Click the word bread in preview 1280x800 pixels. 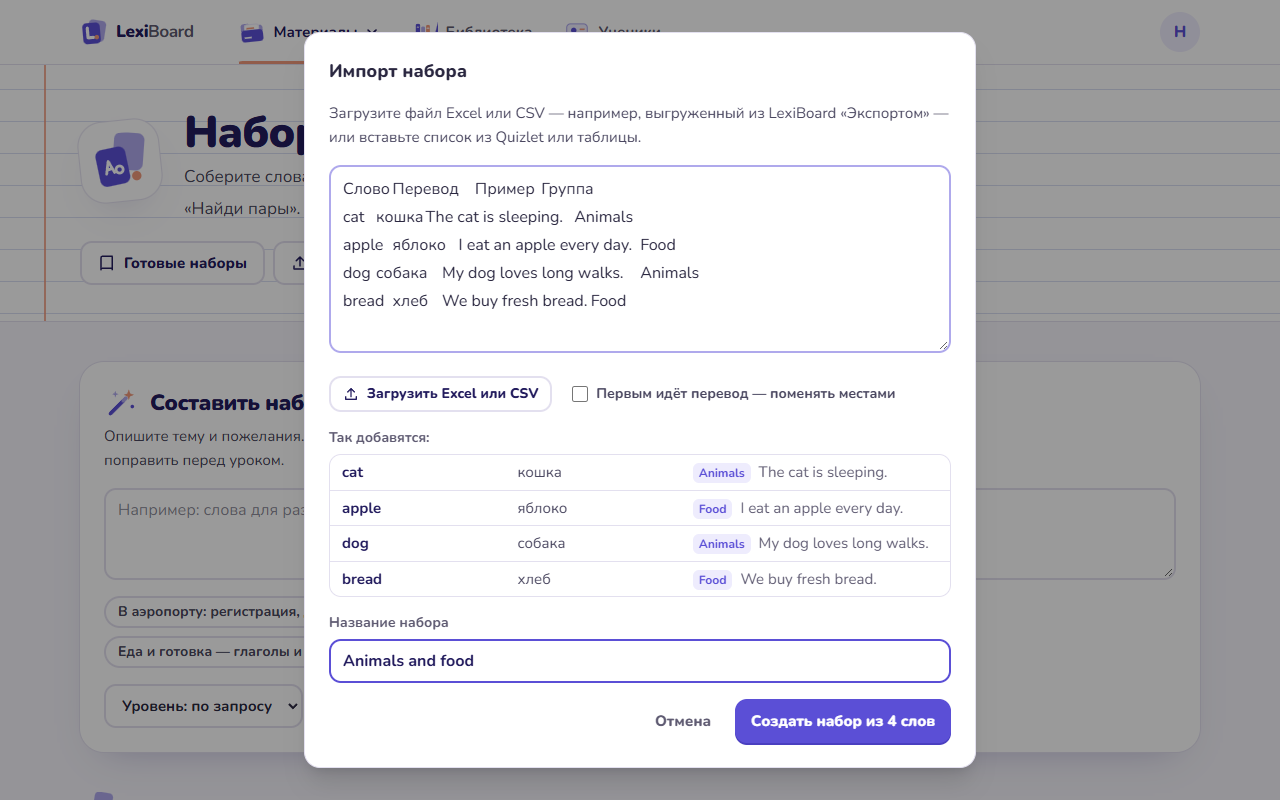362,579
